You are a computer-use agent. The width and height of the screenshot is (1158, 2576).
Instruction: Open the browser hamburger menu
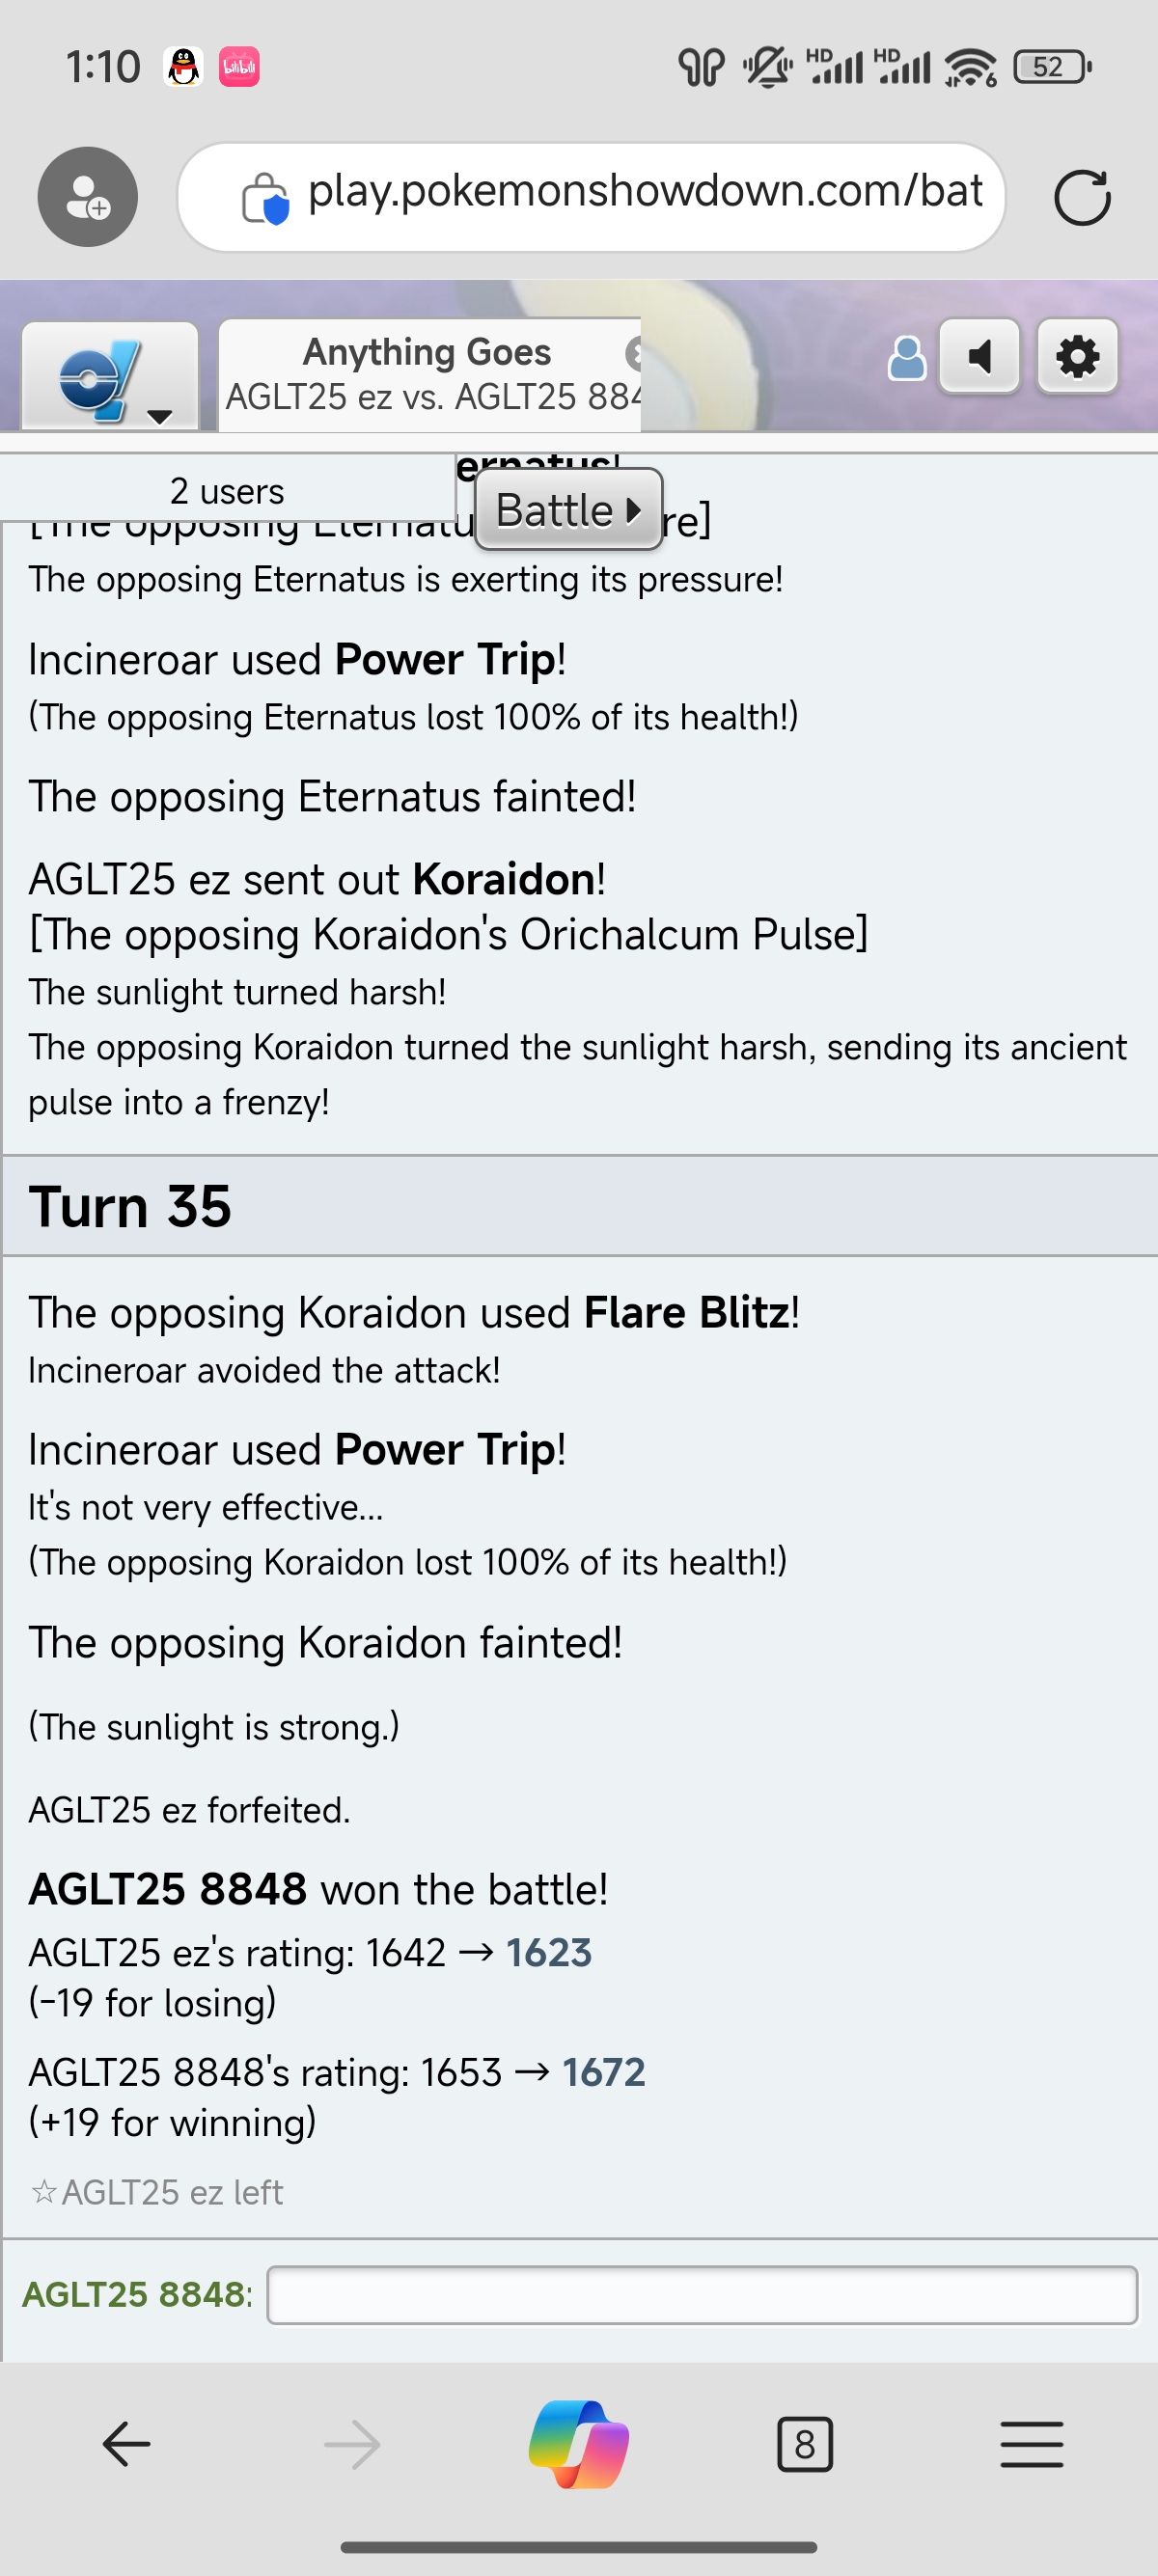1031,2444
